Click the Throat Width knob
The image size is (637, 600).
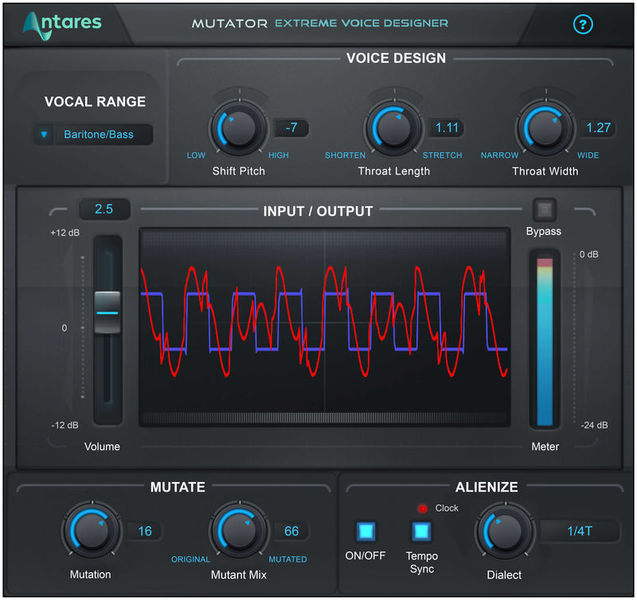(x=546, y=128)
